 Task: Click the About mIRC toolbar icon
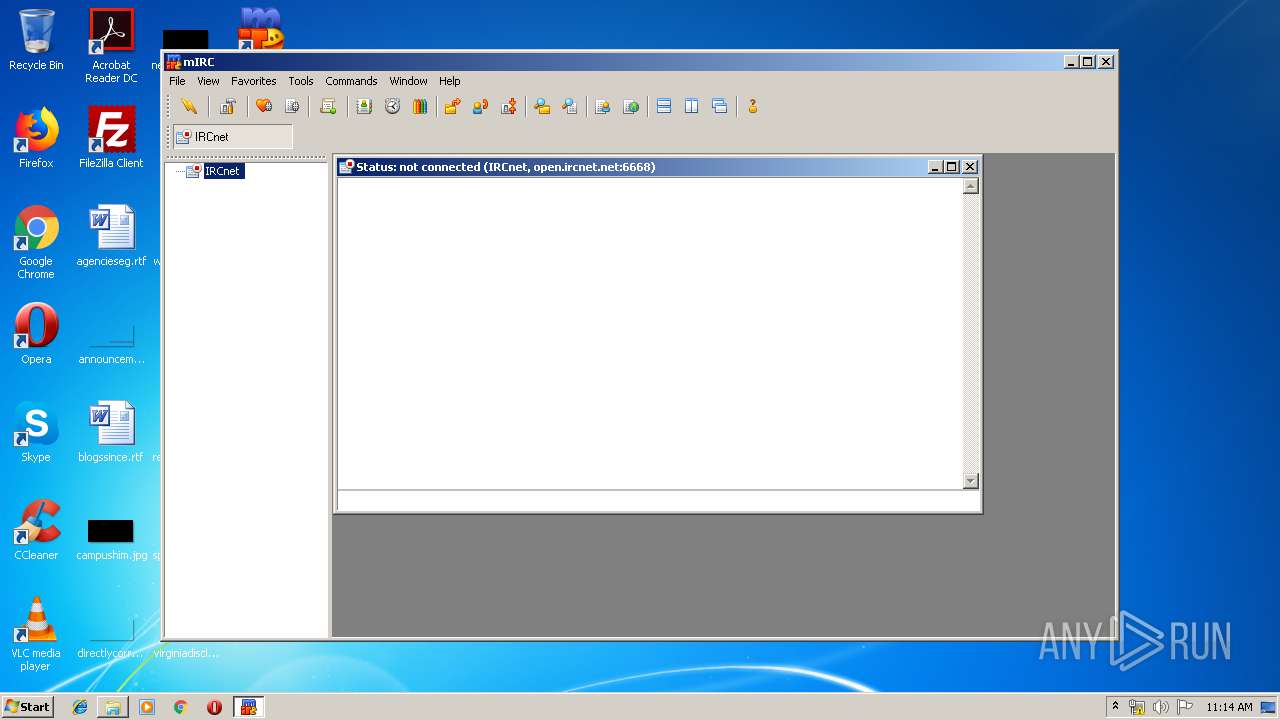[x=753, y=107]
